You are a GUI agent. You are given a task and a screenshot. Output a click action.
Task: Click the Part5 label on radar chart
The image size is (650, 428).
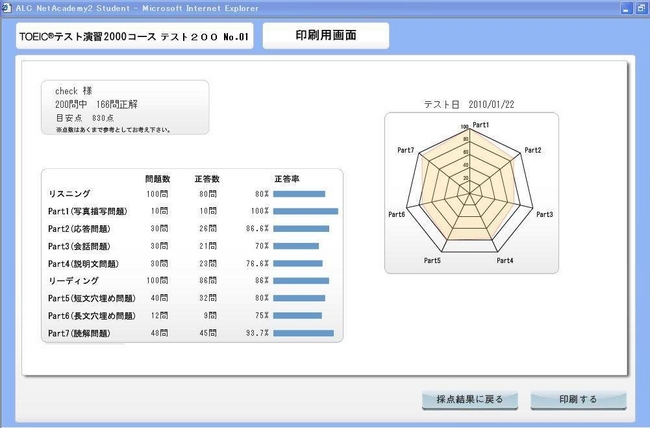click(x=432, y=260)
